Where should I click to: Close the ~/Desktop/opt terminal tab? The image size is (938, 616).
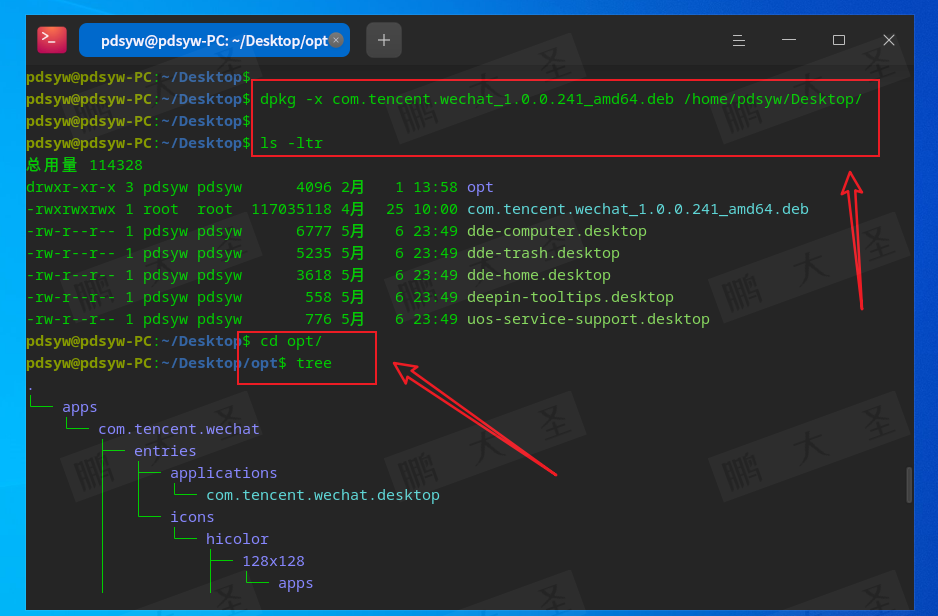tap(336, 40)
